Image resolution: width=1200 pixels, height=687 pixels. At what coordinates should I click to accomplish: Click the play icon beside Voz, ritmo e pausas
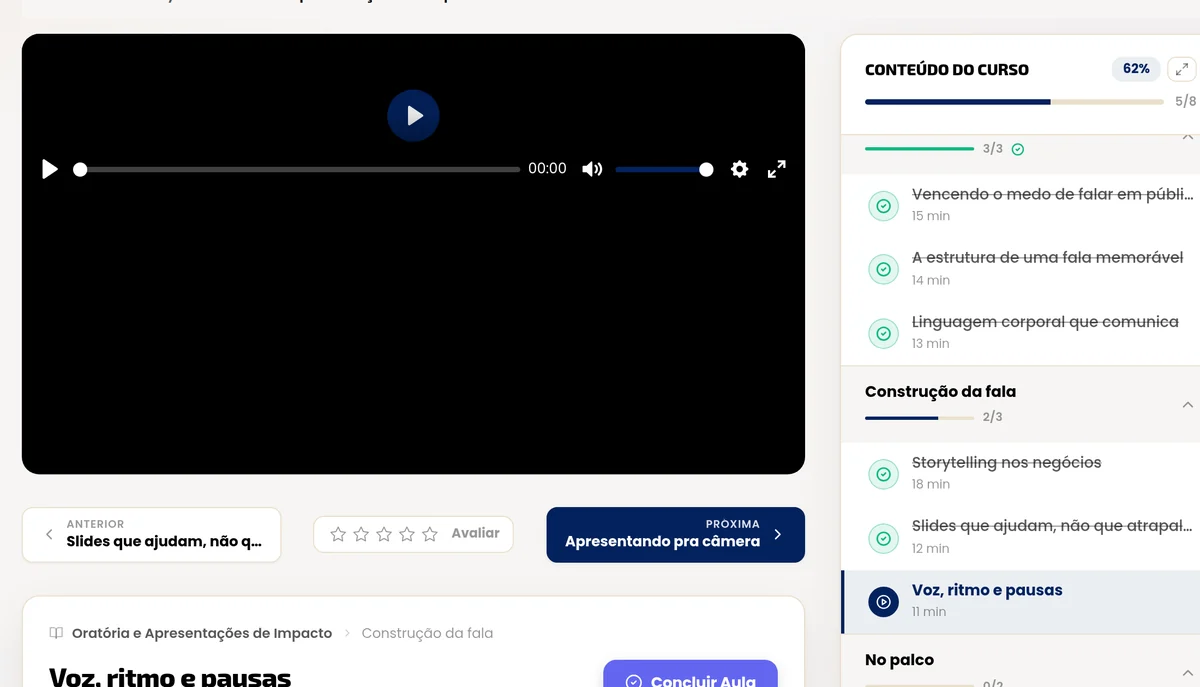pos(883,602)
